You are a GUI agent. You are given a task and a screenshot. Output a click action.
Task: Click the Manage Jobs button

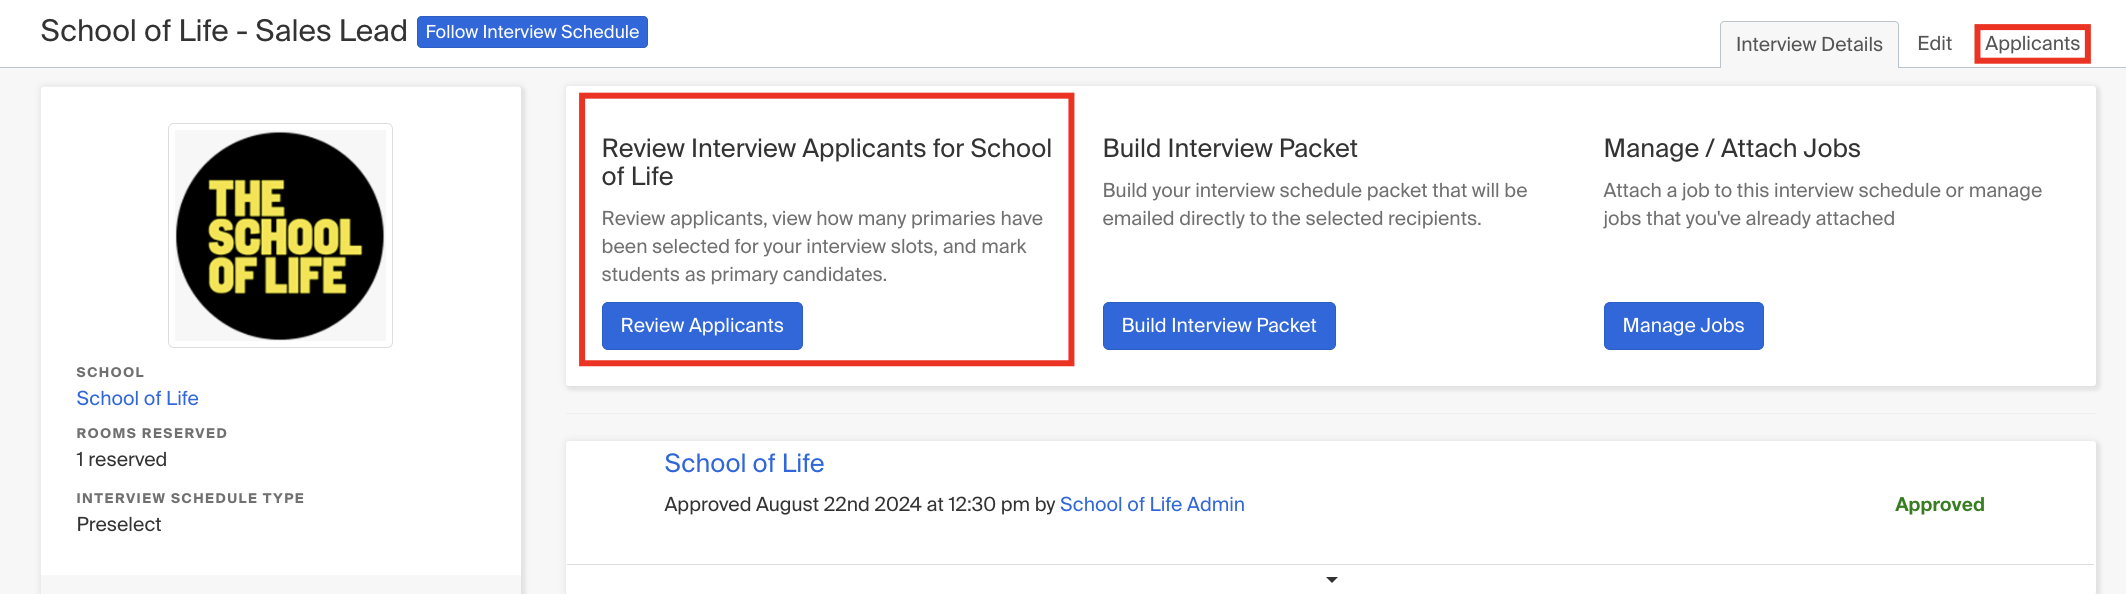click(x=1683, y=326)
